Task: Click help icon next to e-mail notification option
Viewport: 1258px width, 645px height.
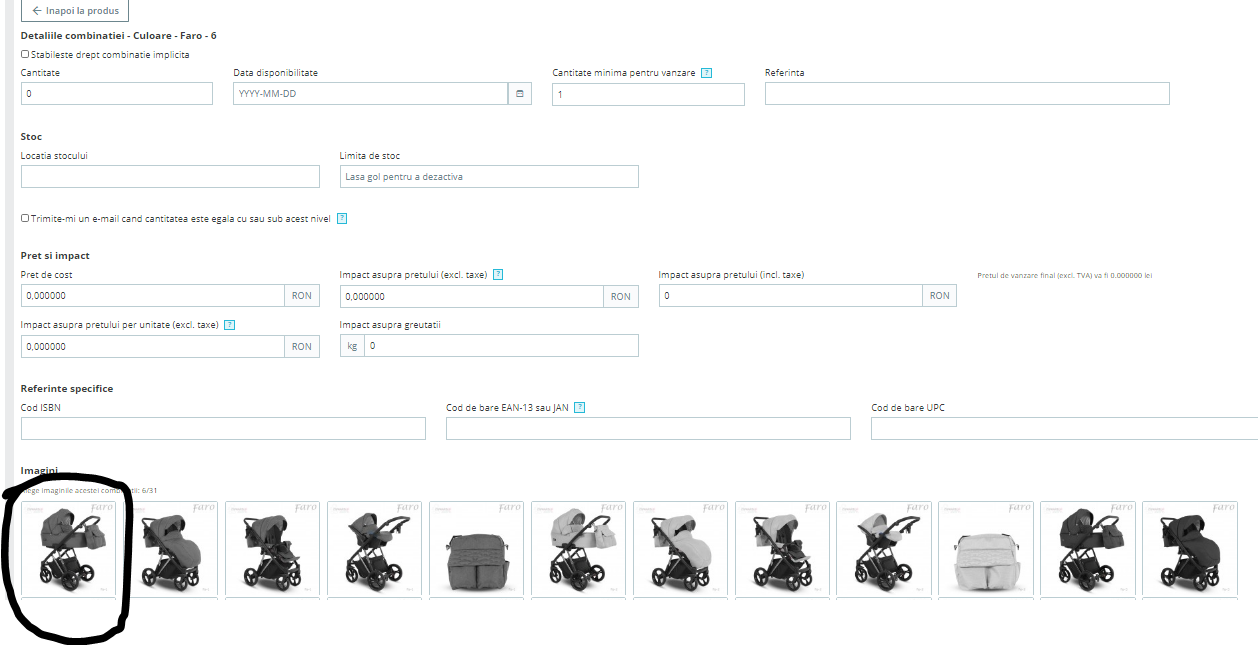Action: pos(342,218)
